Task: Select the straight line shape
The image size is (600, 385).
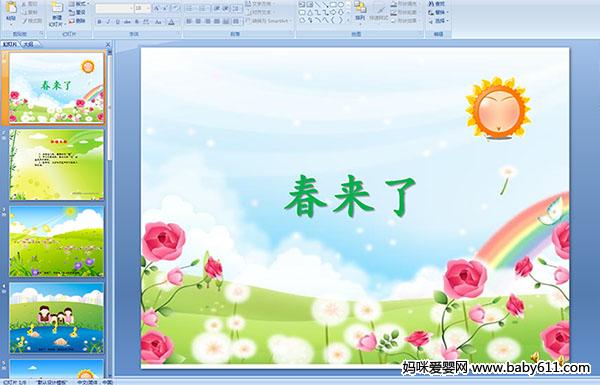Action: pos(317,5)
